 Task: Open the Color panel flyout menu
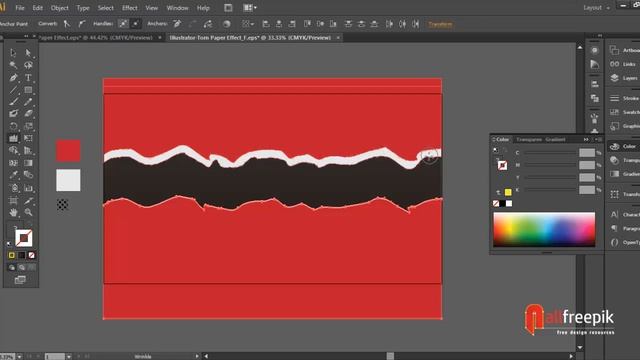click(599, 140)
